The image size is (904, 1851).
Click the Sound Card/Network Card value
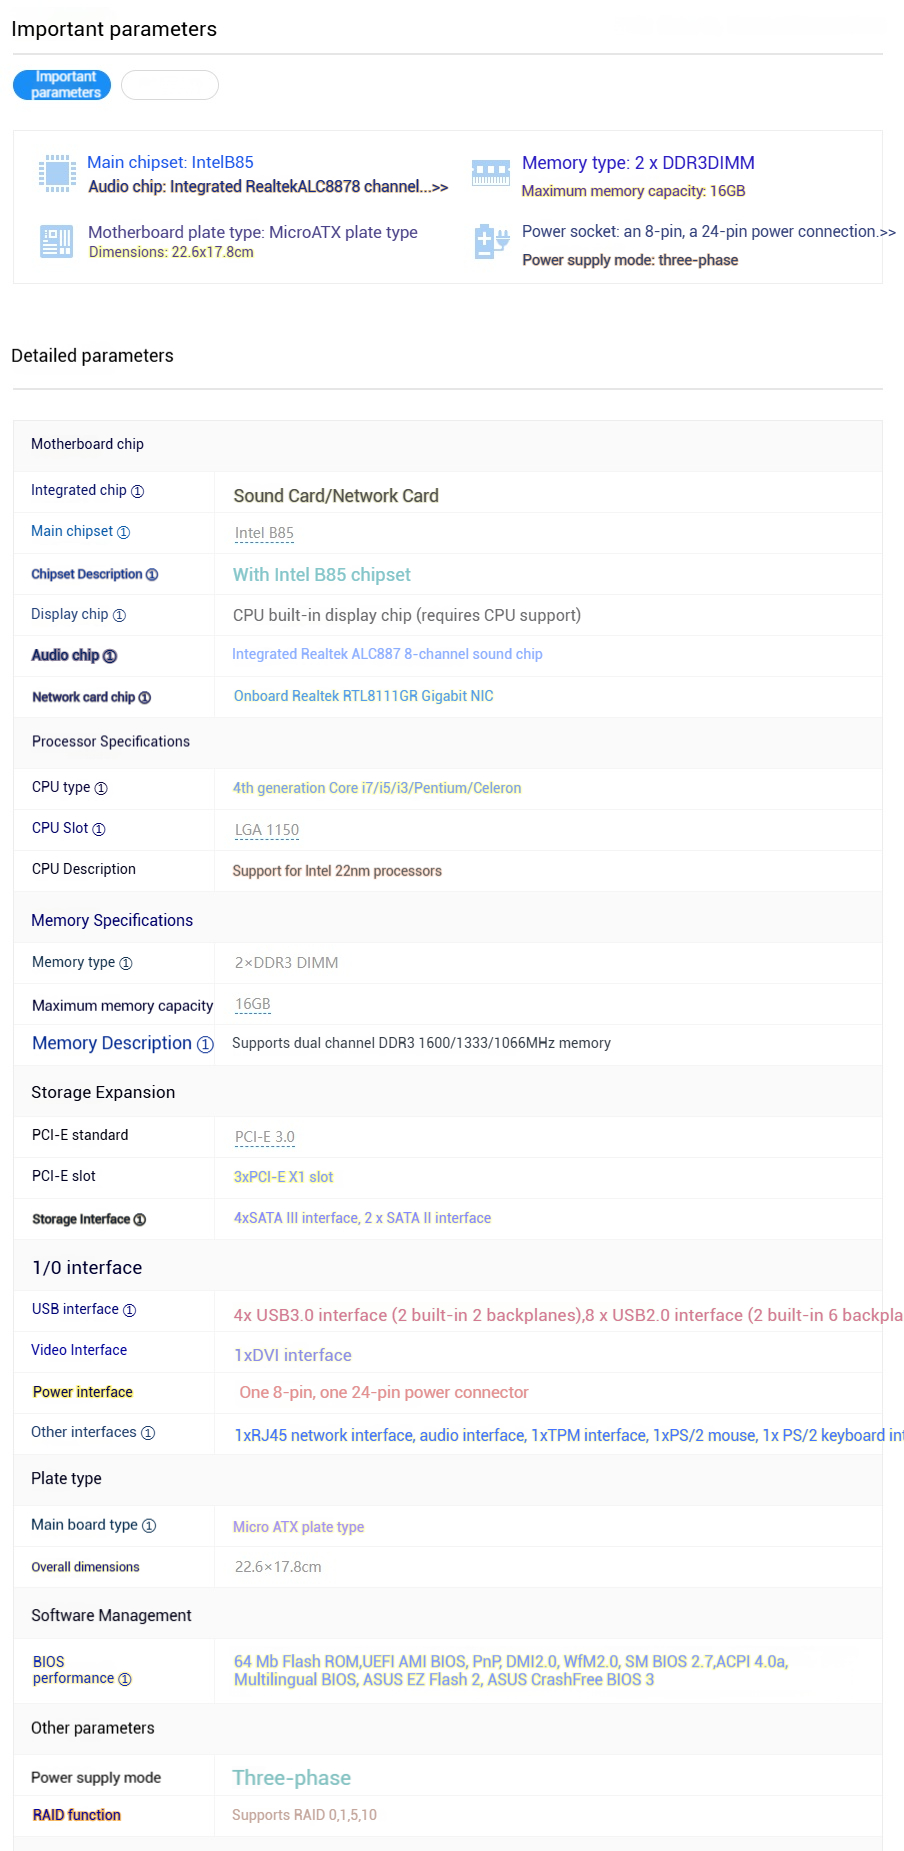336,496
